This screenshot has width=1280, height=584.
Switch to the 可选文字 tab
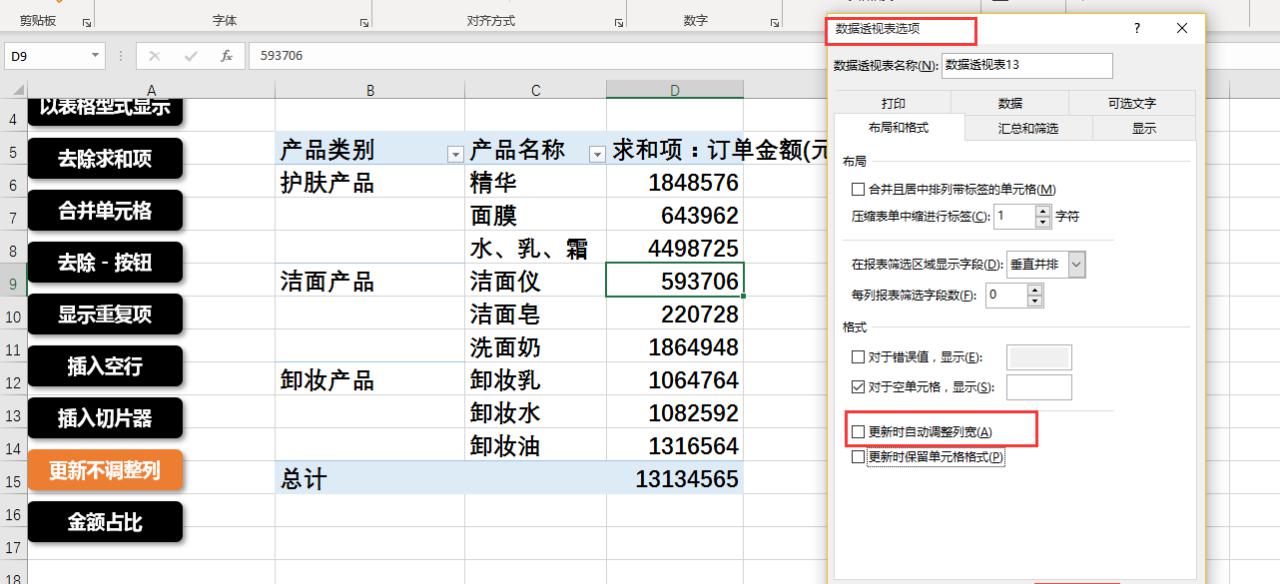click(x=1131, y=103)
